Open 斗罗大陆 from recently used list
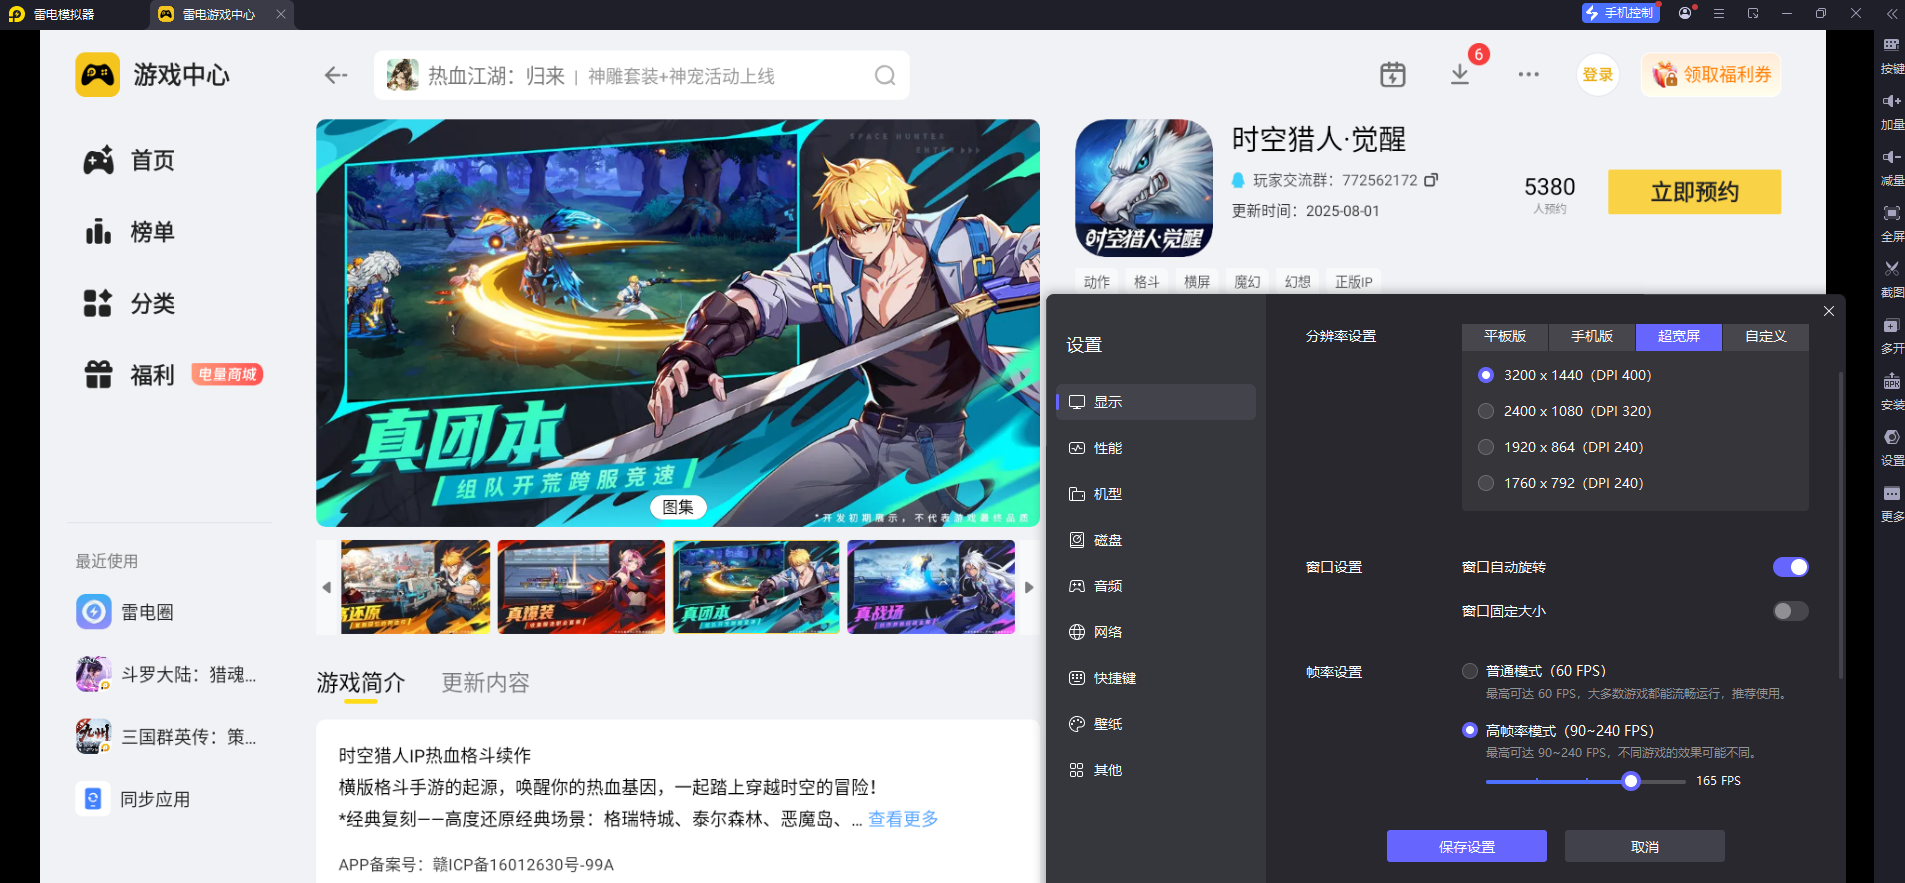This screenshot has height=883, width=1905. point(166,675)
